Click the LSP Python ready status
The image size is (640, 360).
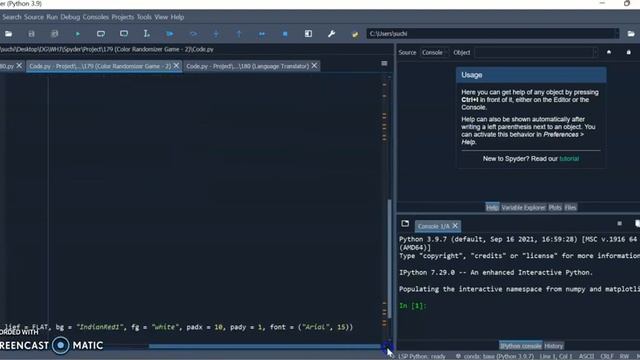[422, 356]
